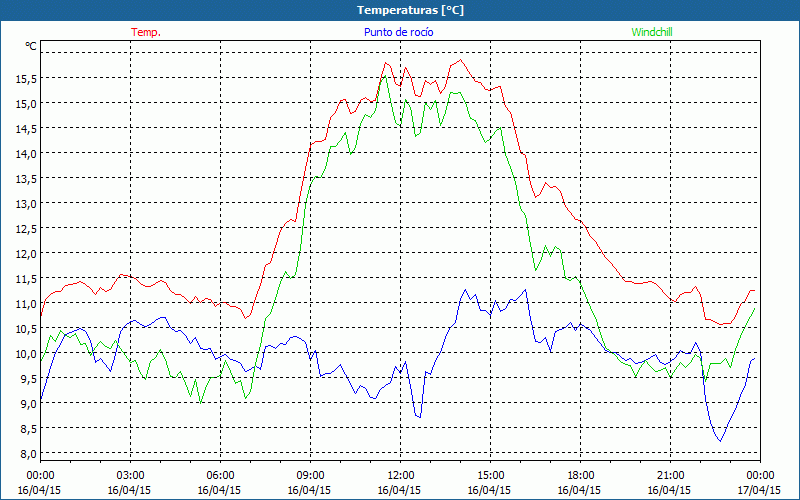Click the Windchill green legend label
Screen dimensions: 800x500
(652, 32)
